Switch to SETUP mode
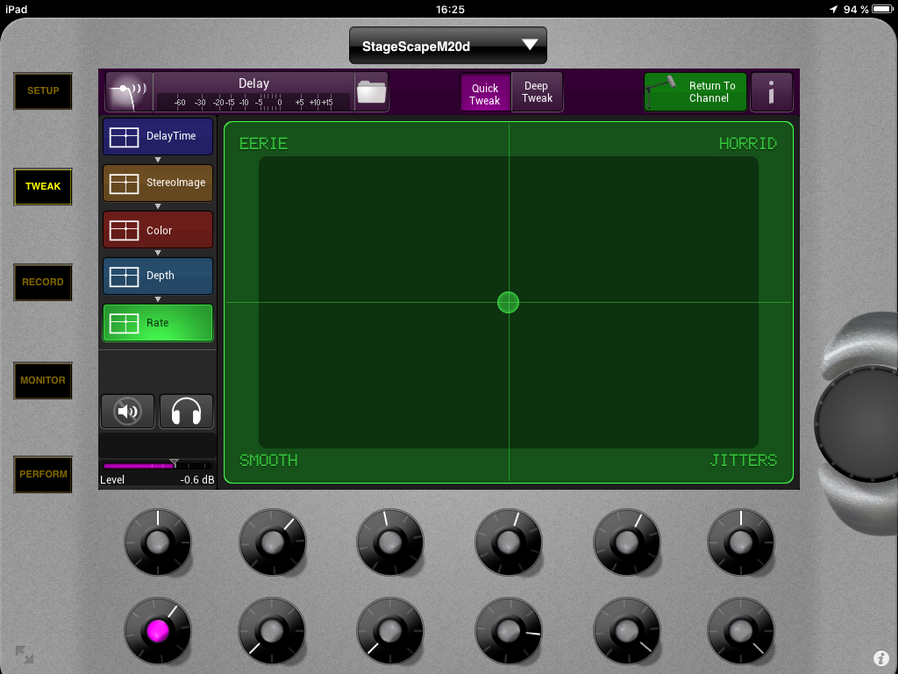898x674 pixels. pos(43,91)
